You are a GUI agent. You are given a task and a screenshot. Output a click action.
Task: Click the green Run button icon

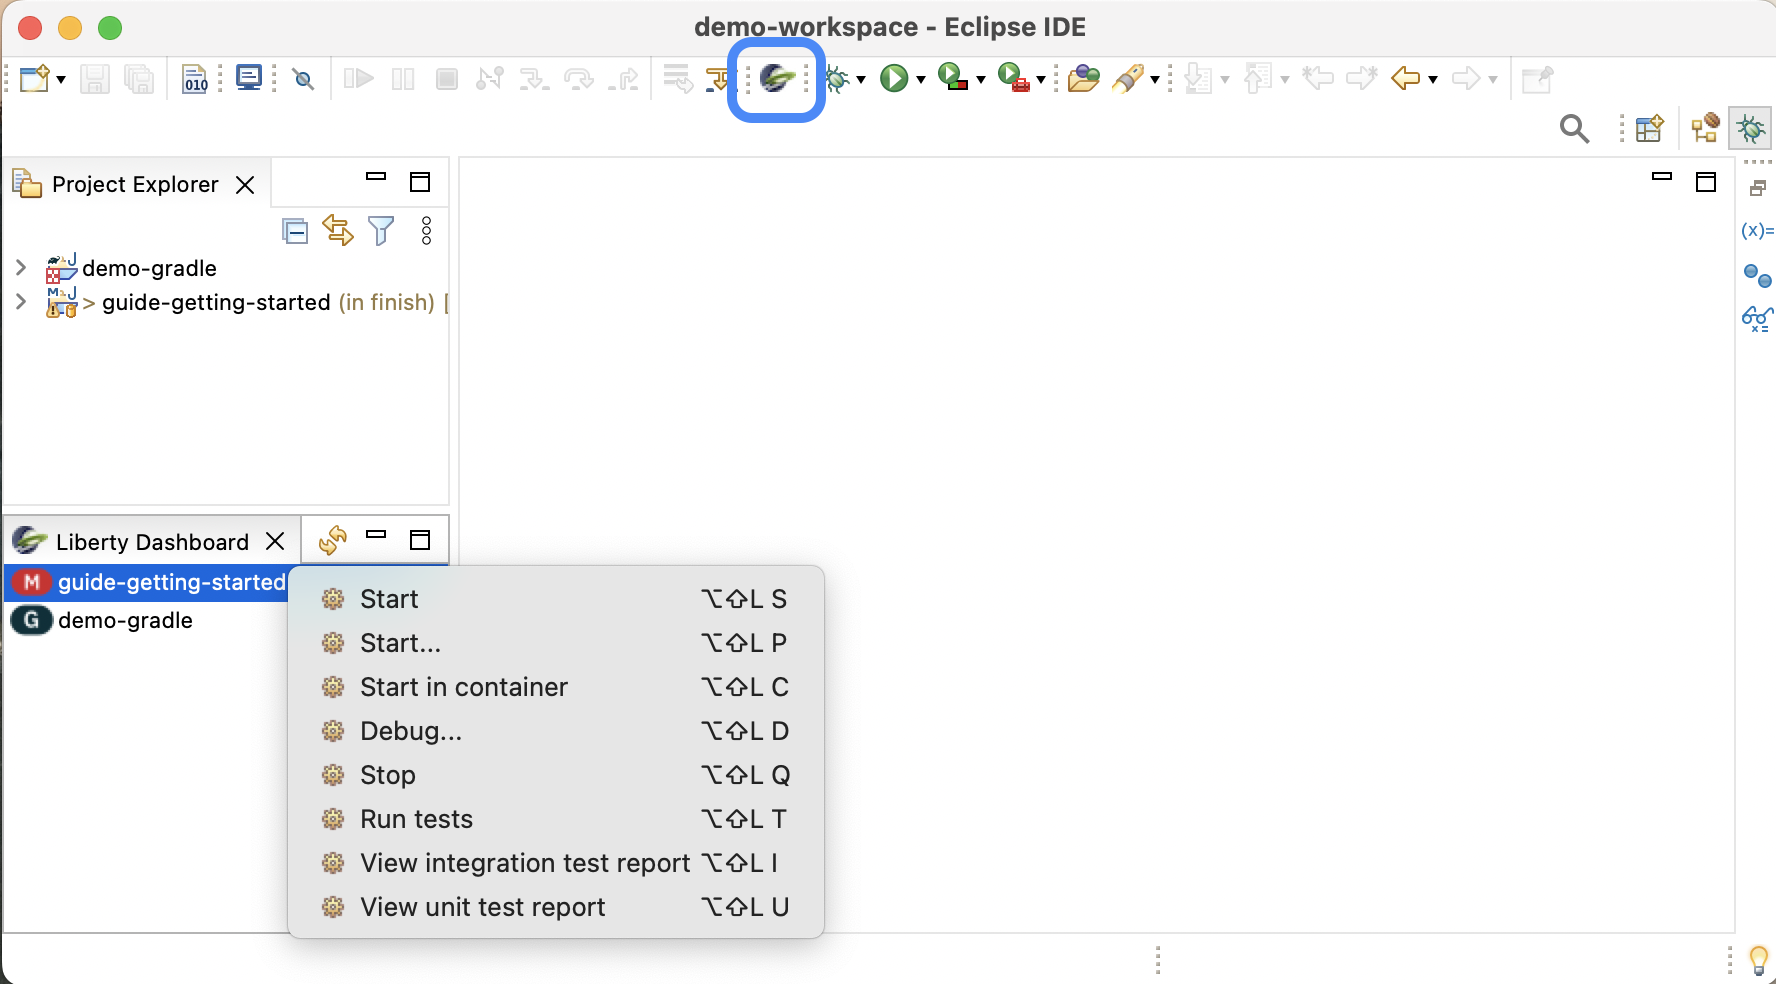click(x=894, y=78)
